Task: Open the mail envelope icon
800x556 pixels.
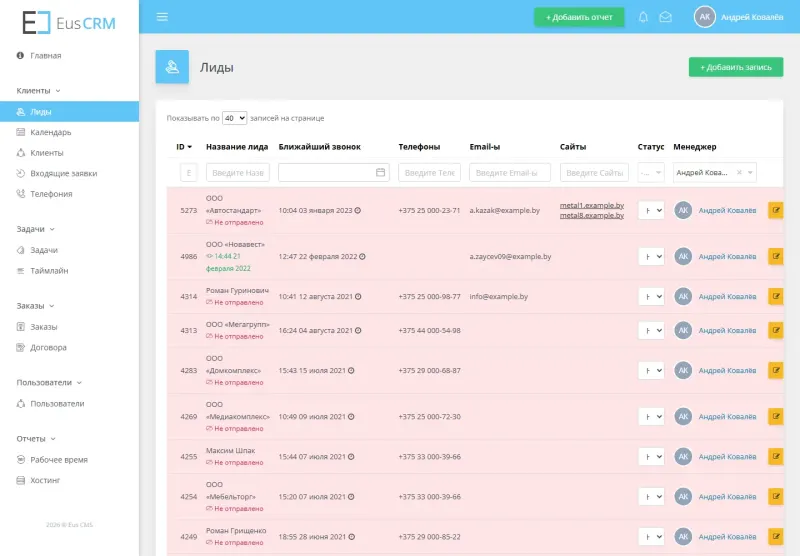Action: (665, 17)
